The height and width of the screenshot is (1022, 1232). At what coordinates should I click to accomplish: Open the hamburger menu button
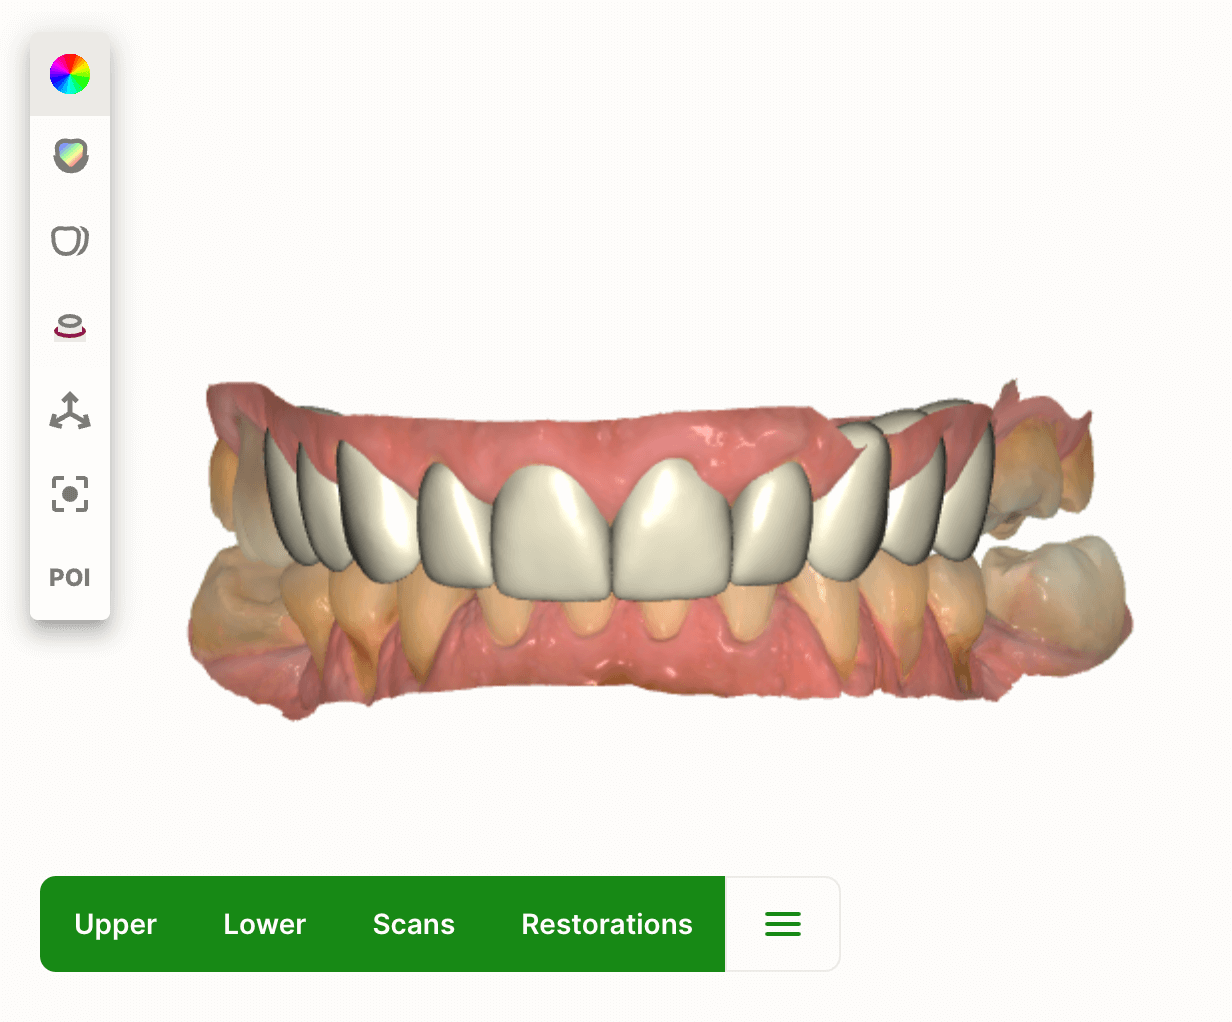tap(783, 924)
